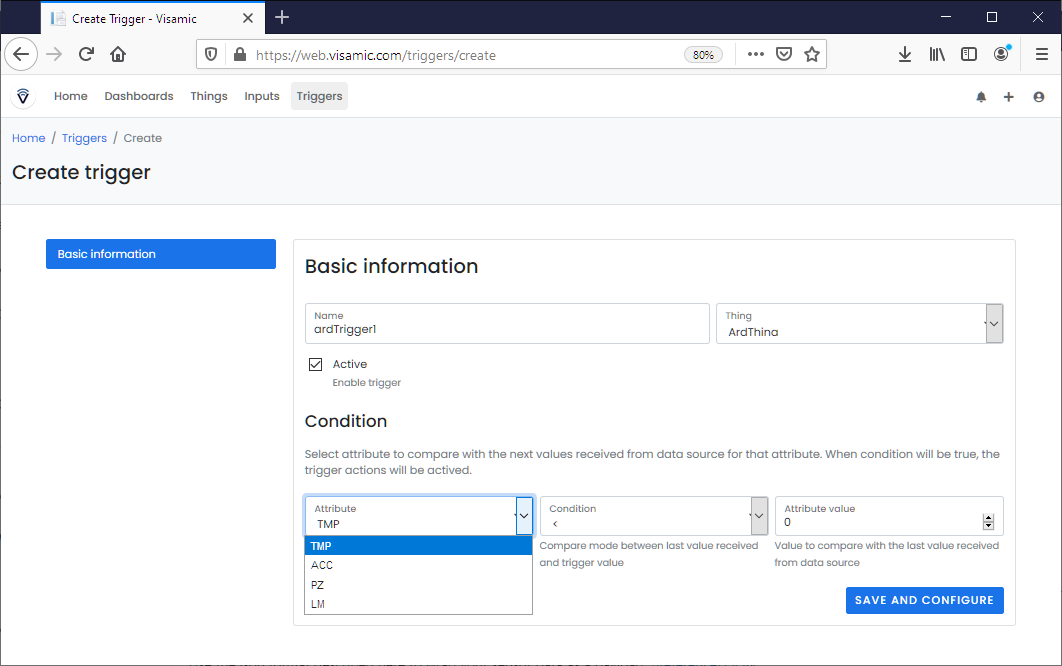Open the Triggers nav item
Viewport: 1062px width, 666px height.
click(320, 96)
